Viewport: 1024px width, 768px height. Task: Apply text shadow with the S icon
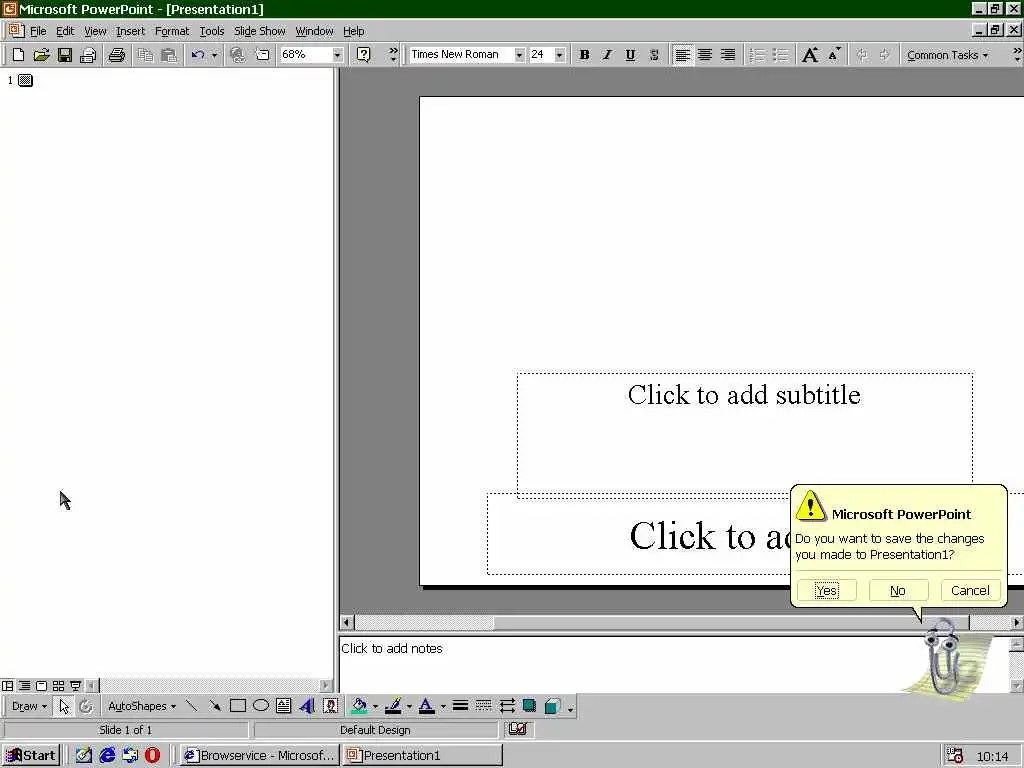(x=654, y=55)
